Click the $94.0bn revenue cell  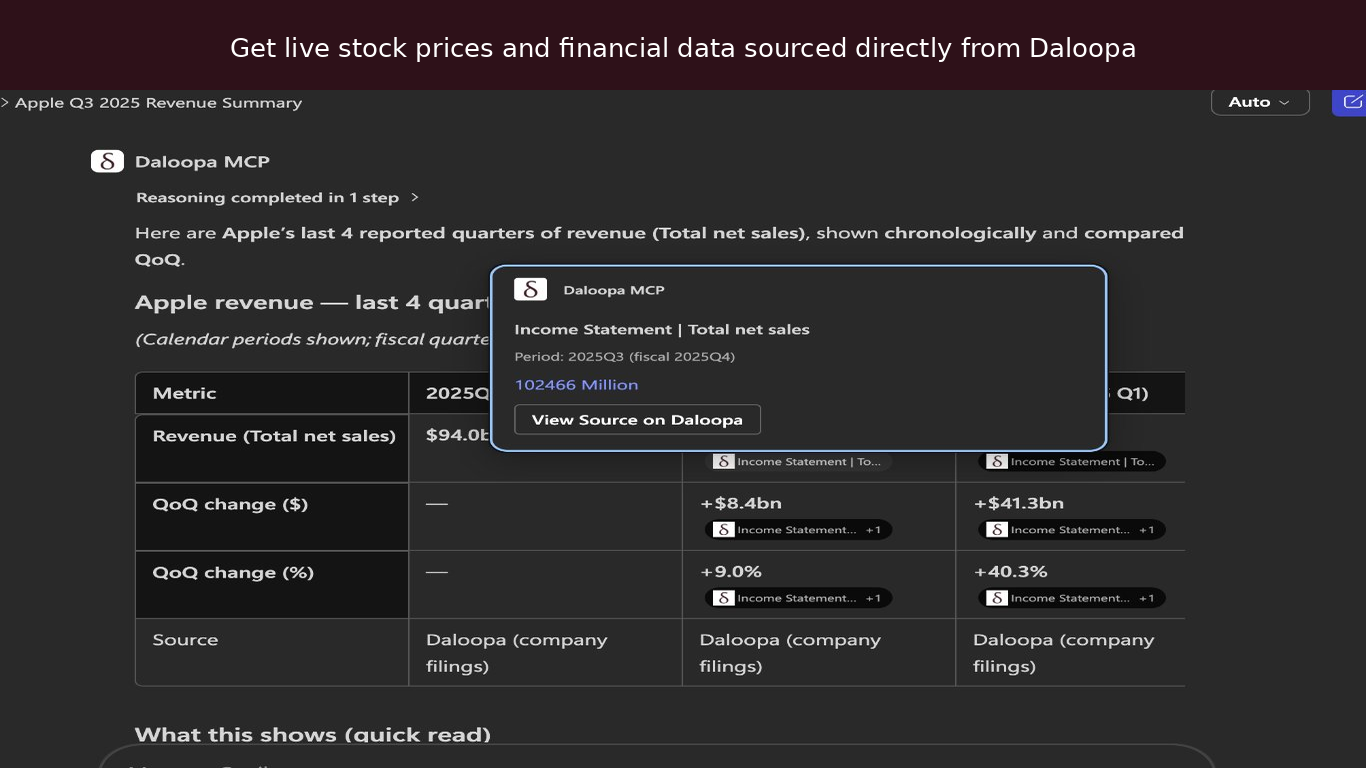pos(458,435)
